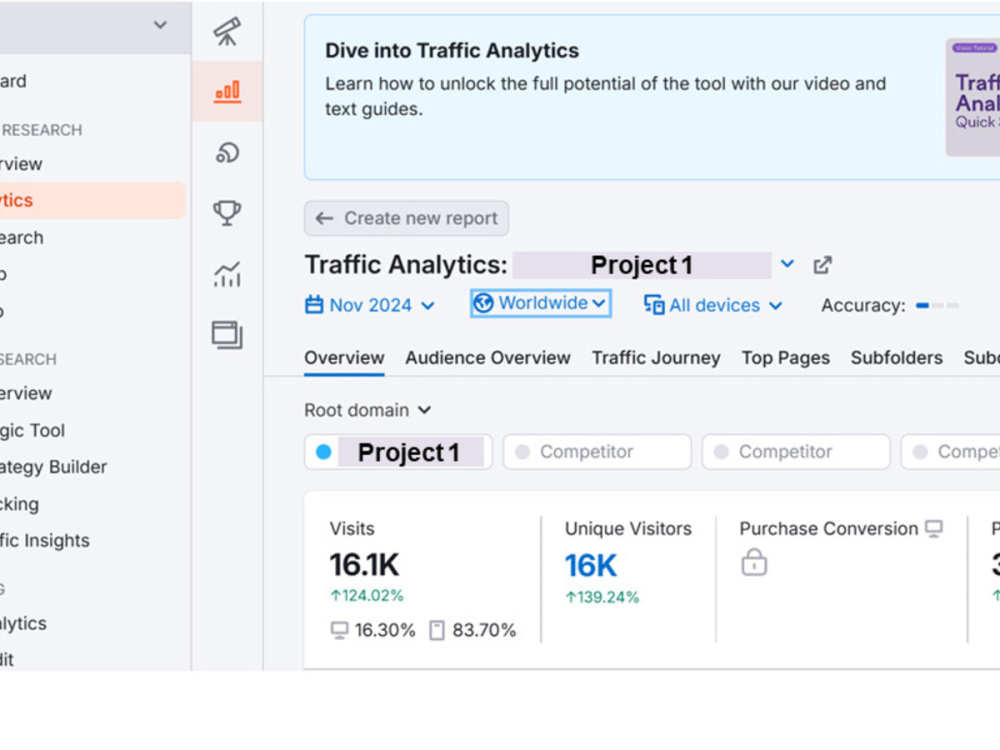Open Strategy Builder in left menu
The image size is (1000, 750).
click(x=54, y=467)
